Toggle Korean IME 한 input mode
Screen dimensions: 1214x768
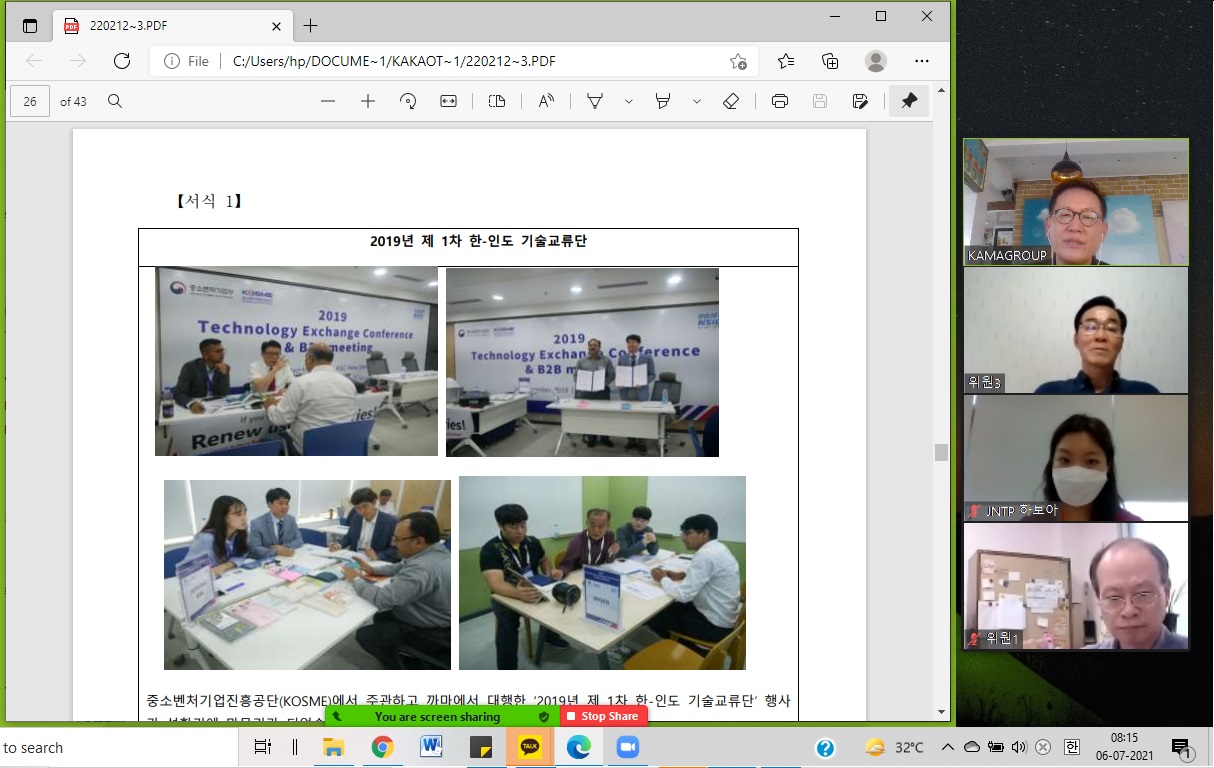click(x=1071, y=747)
